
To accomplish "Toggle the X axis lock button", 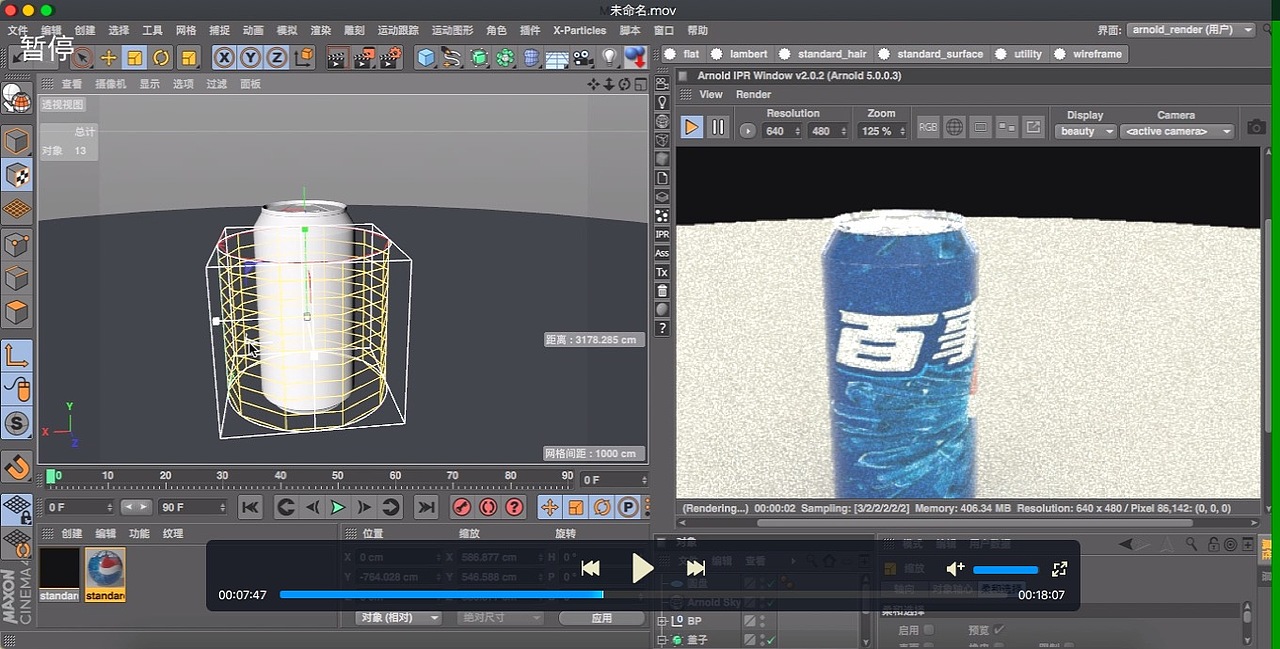I will pyautogui.click(x=224, y=57).
